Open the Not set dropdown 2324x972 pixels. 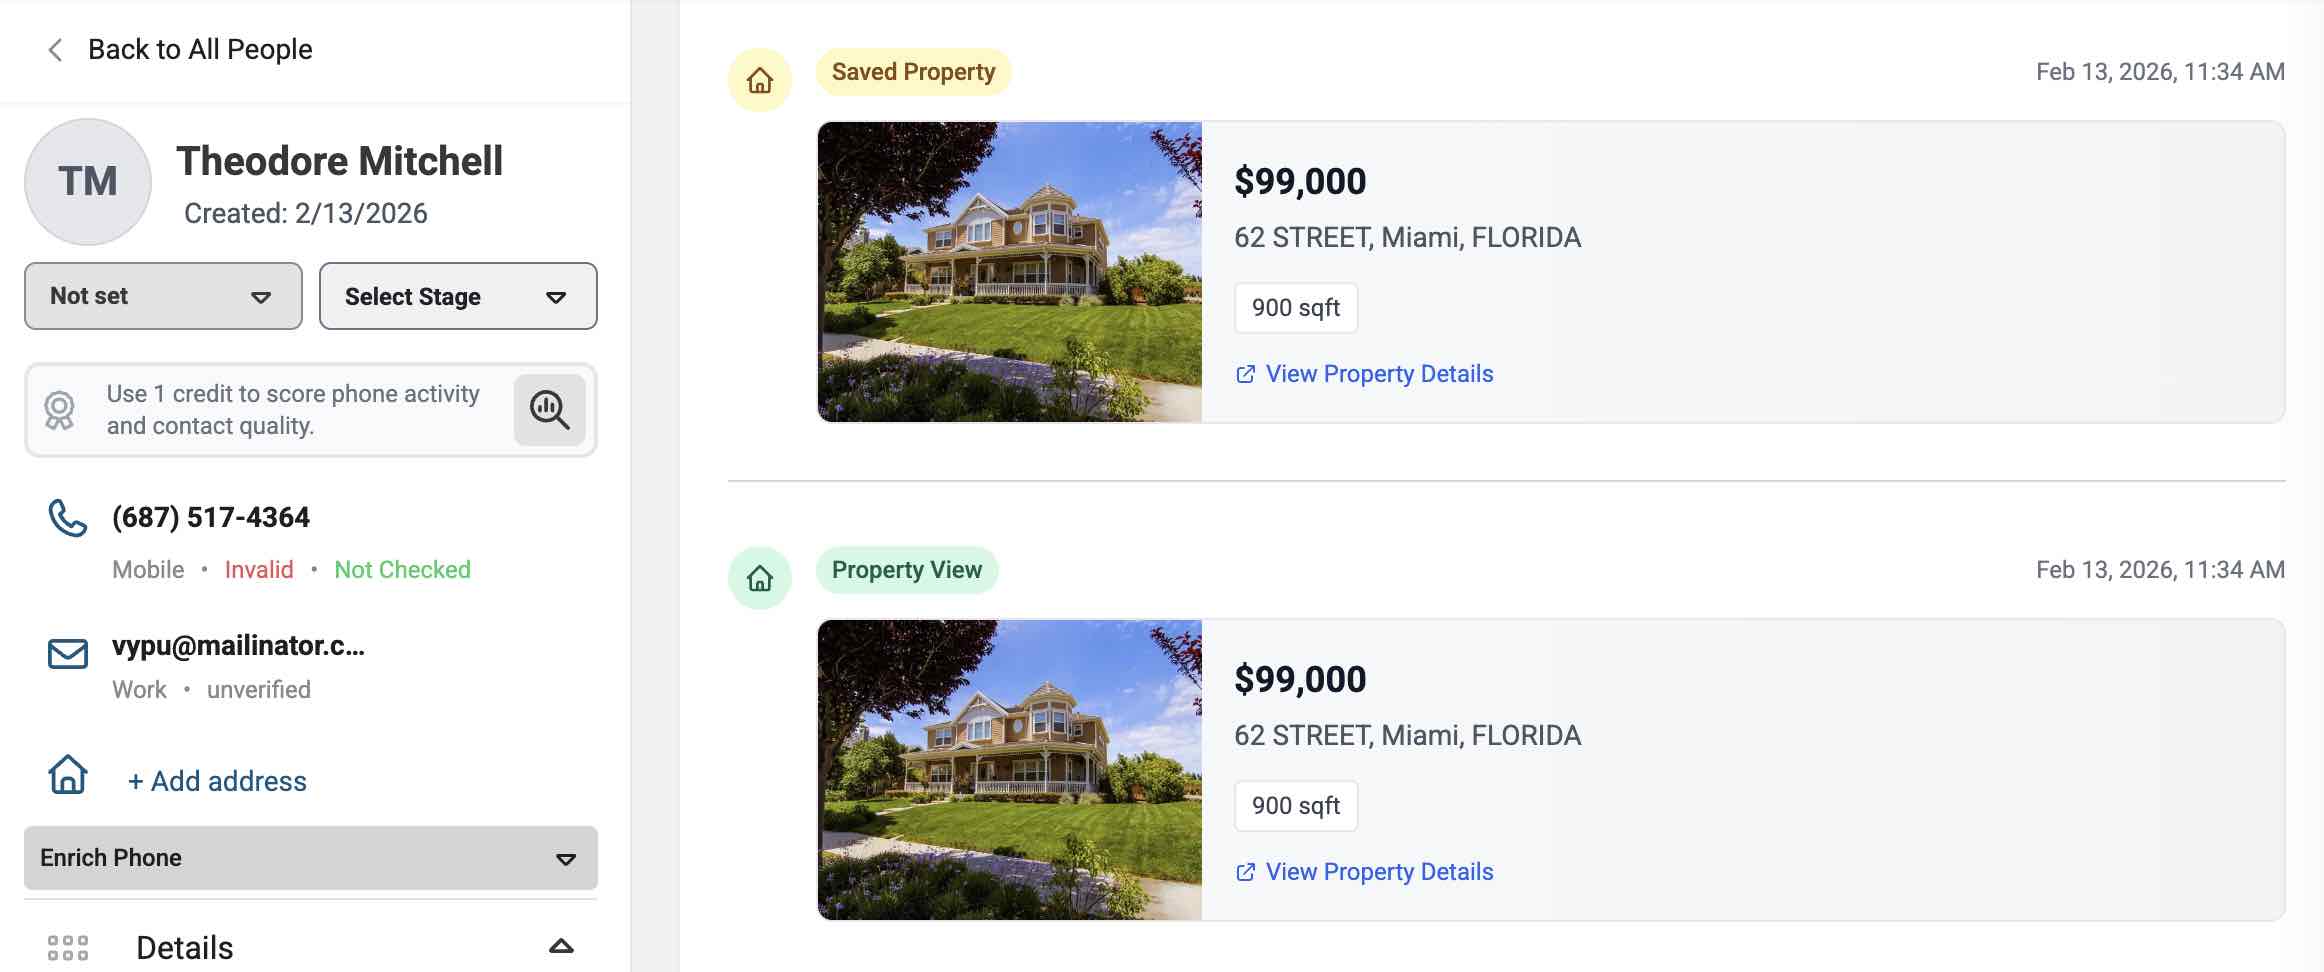(163, 296)
